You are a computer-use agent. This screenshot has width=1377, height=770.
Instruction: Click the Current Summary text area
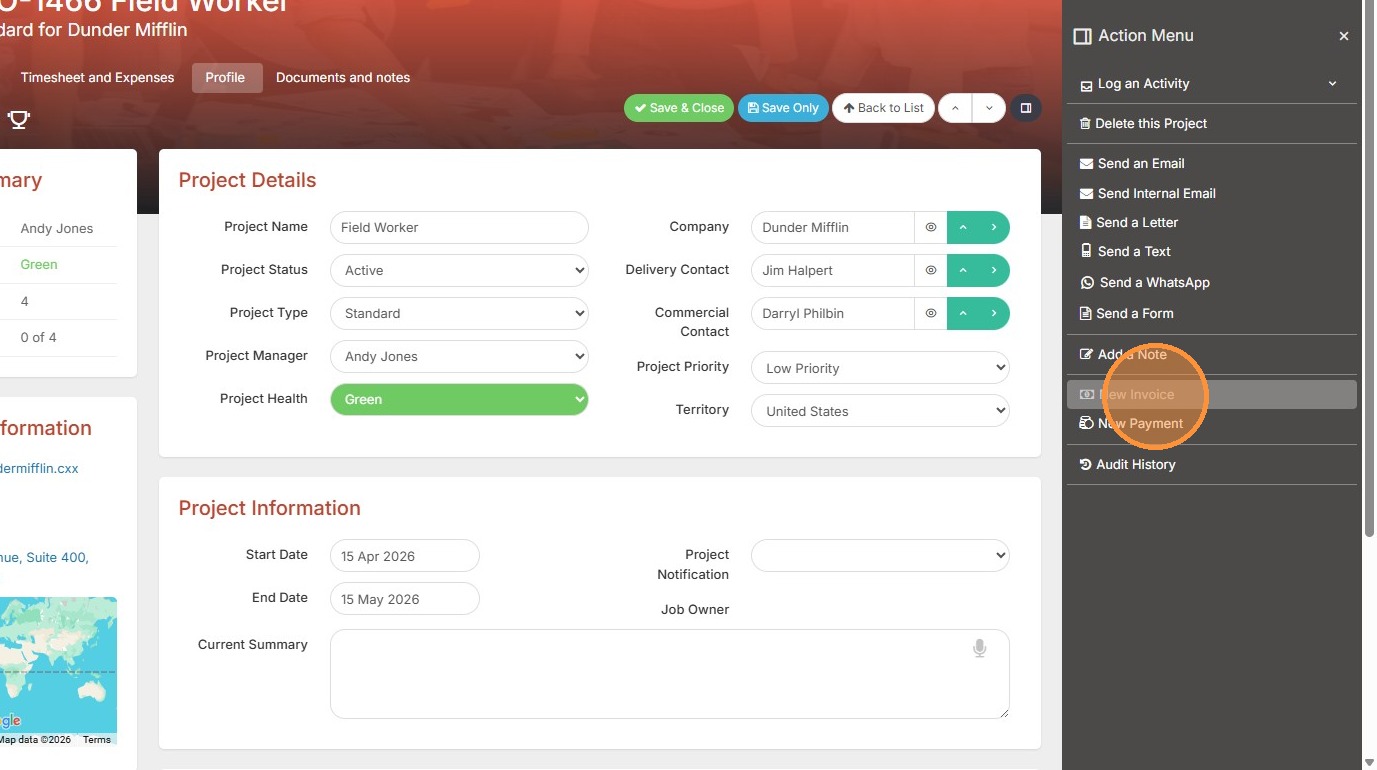coord(670,674)
